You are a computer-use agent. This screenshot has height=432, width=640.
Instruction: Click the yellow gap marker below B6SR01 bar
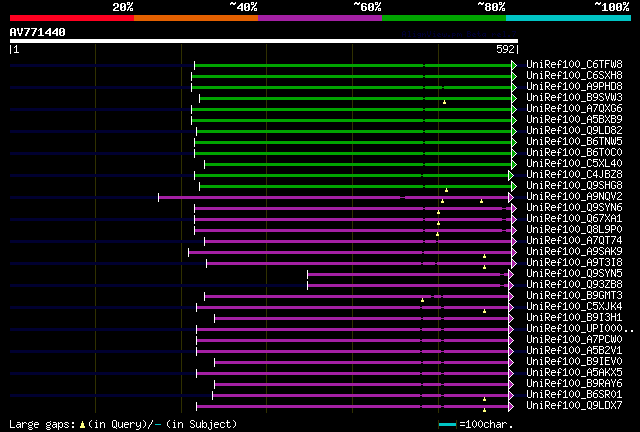click(484, 399)
